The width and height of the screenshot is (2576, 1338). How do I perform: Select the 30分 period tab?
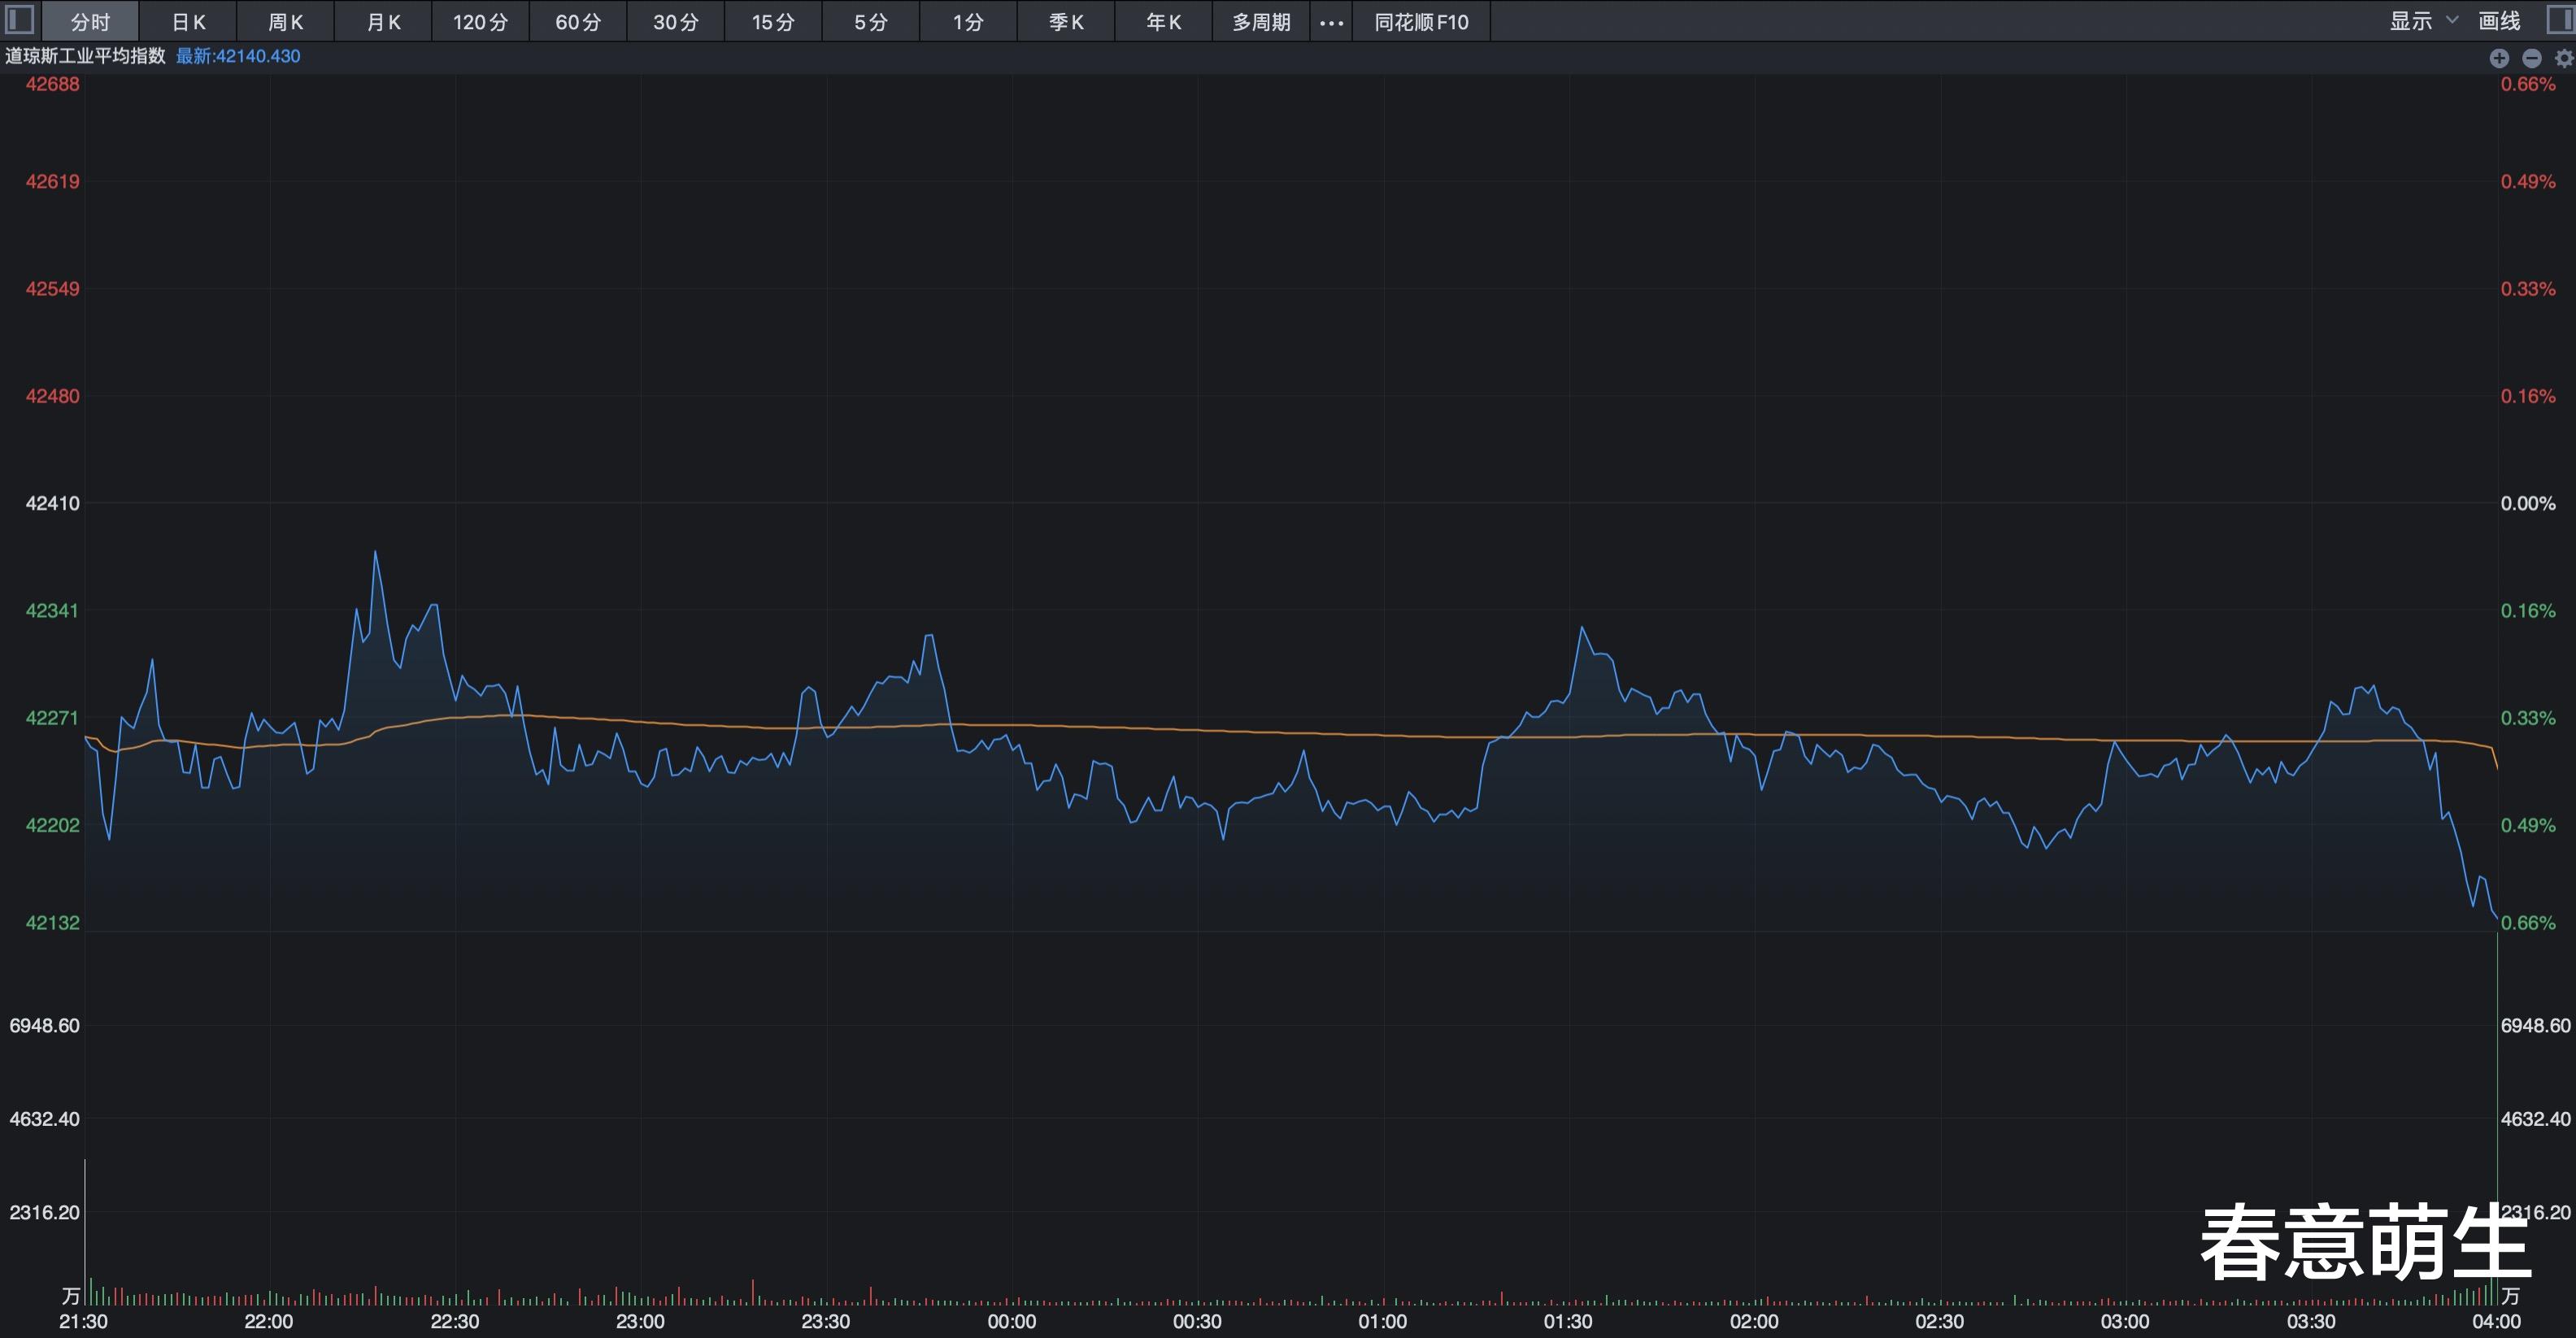coord(676,22)
